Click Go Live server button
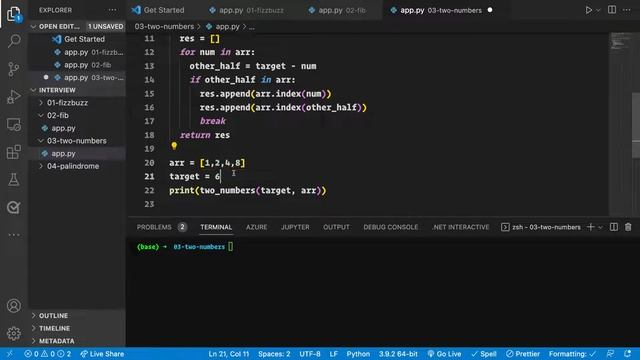This screenshot has height=360, width=640. pos(444,354)
